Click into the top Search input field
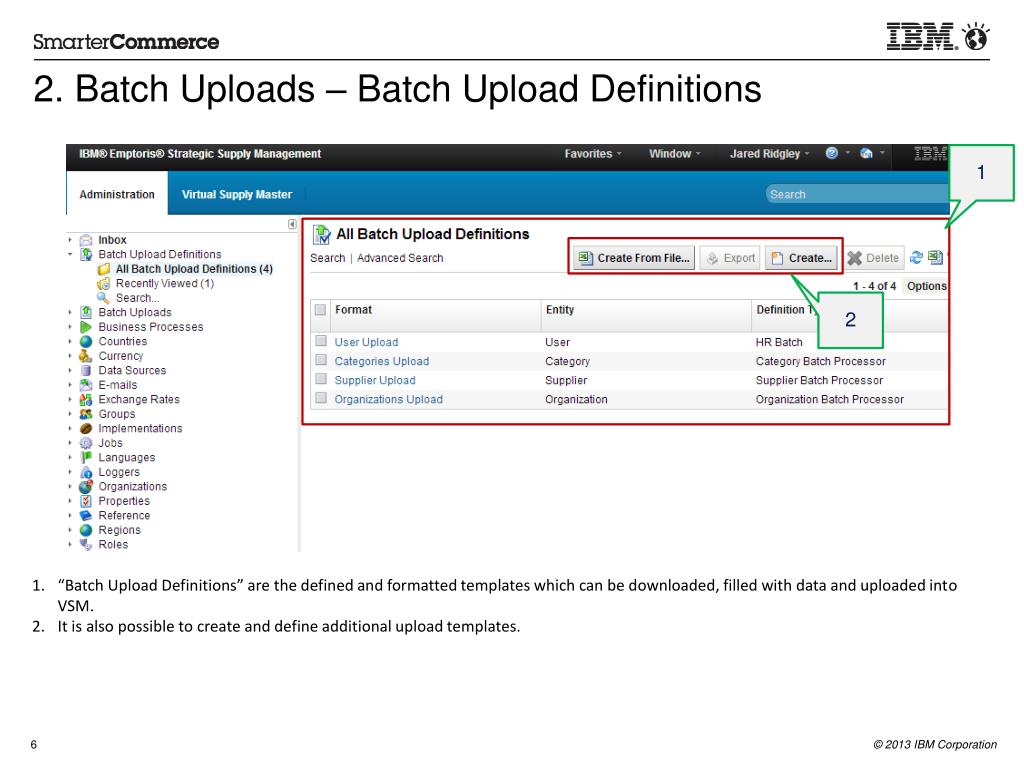This screenshot has height=768, width=1024. 857,194
